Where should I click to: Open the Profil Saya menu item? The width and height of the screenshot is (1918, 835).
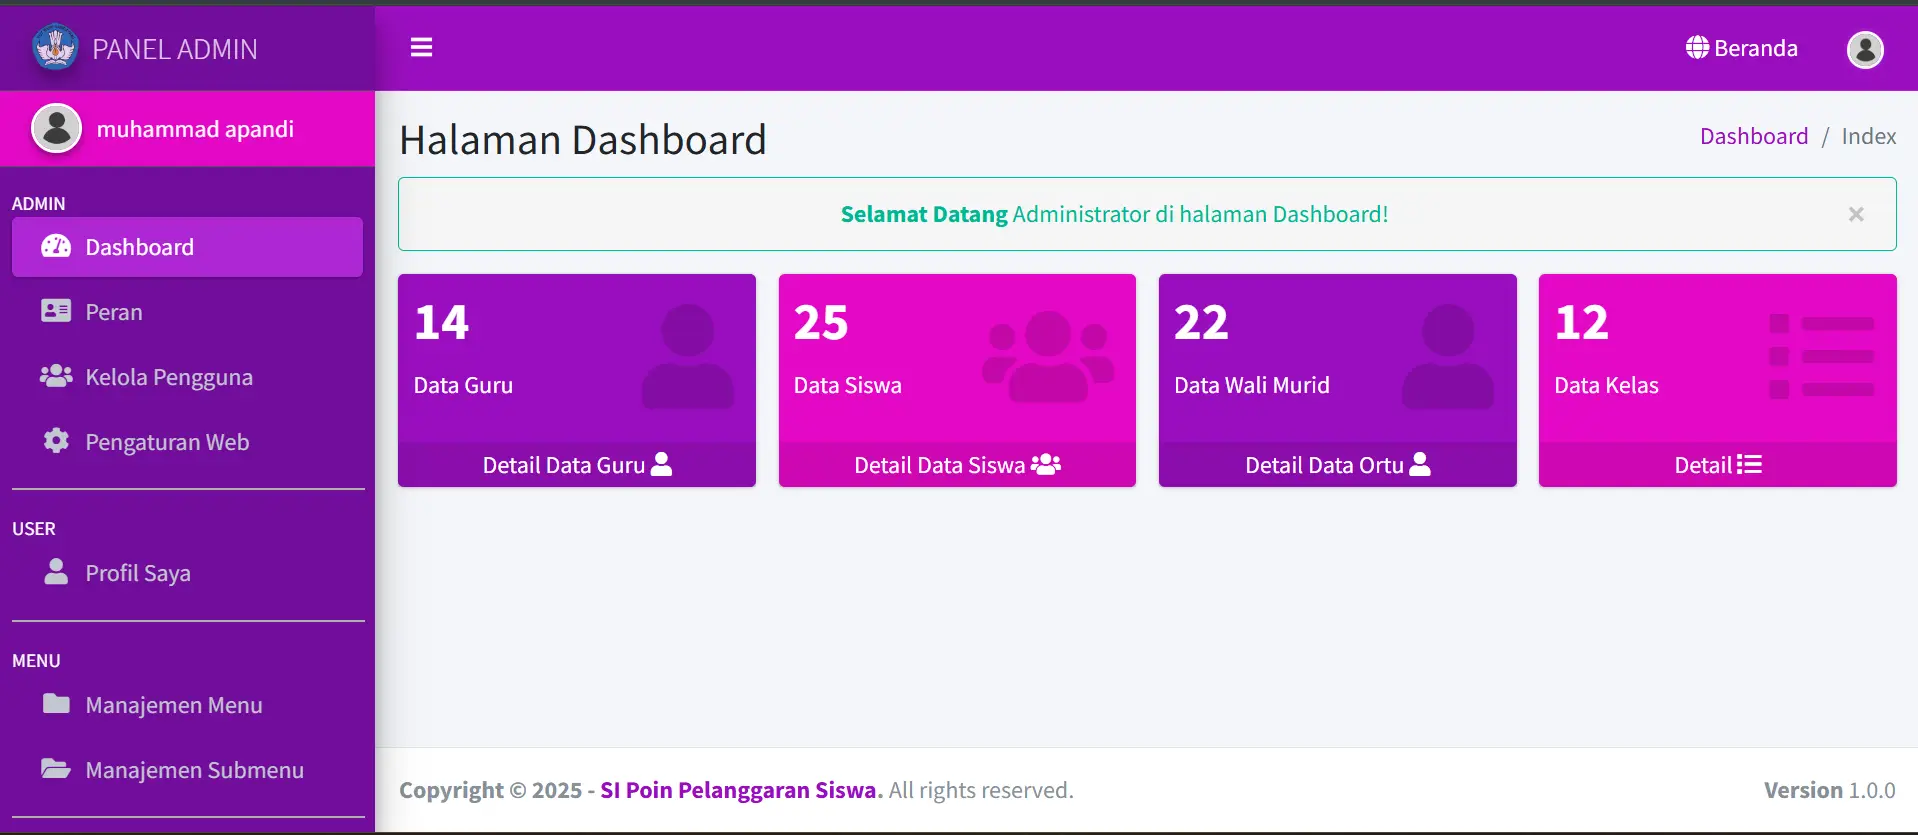[x=187, y=573]
